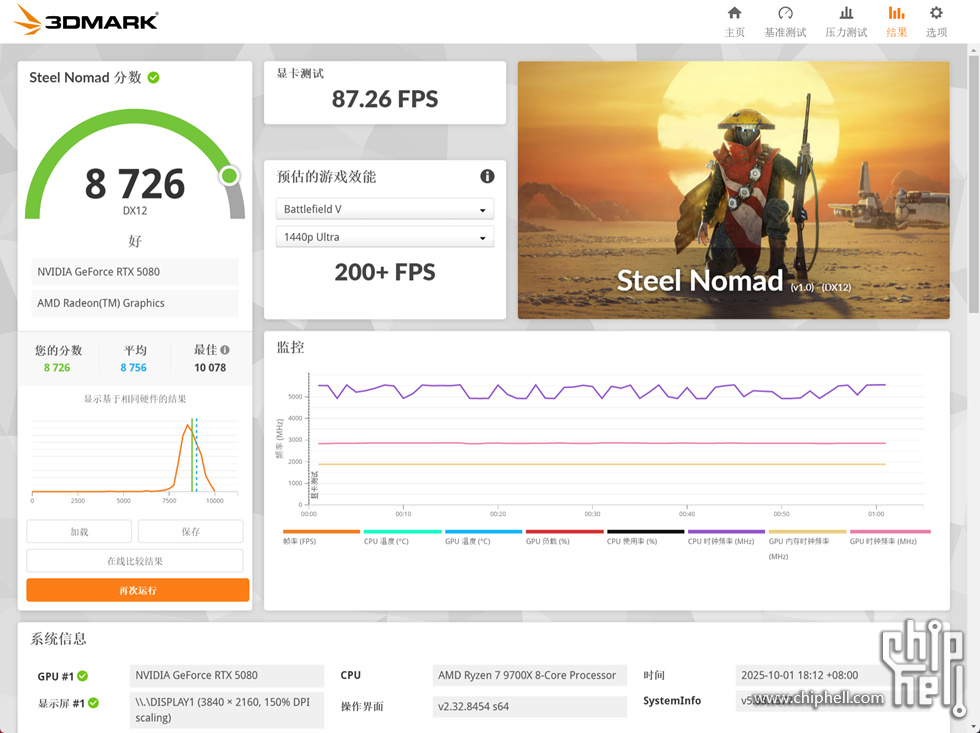The width and height of the screenshot is (980, 733).
Task: Open the Stress test chart icon
Action: pos(846,14)
